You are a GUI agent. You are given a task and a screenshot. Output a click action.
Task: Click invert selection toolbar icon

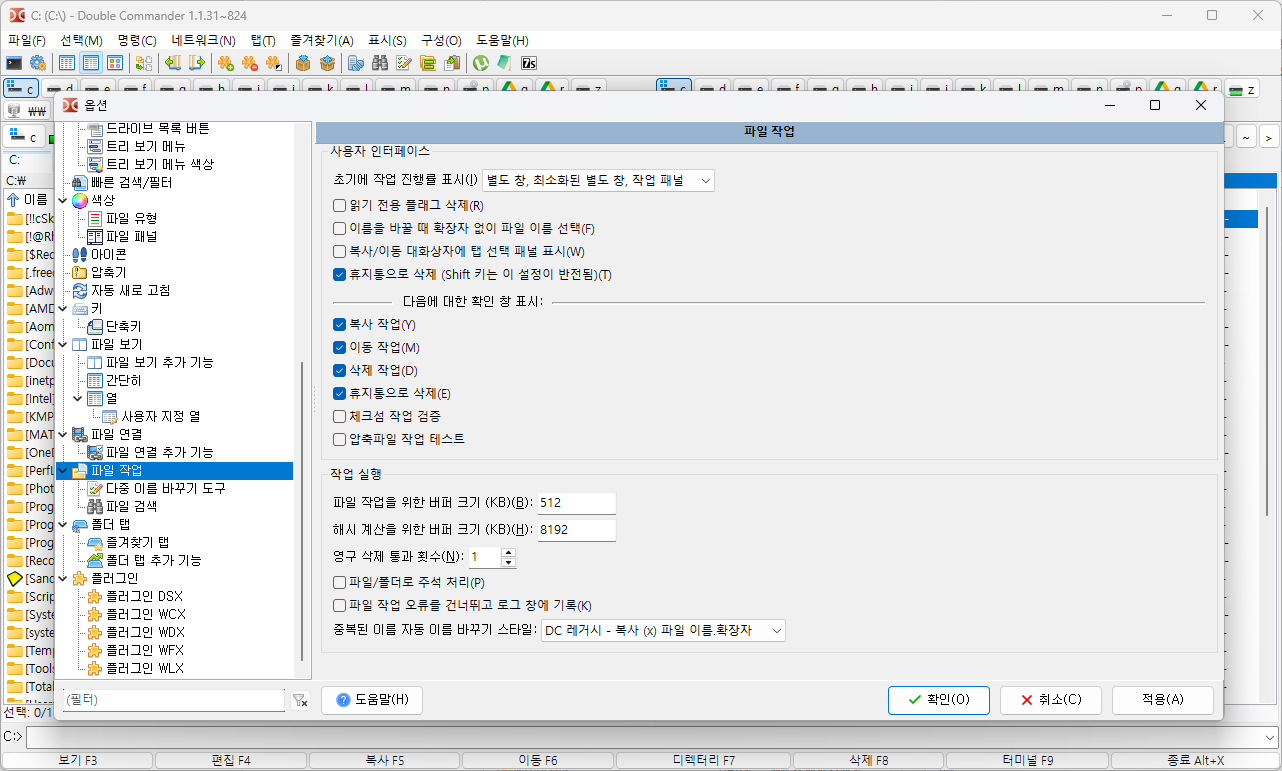point(274,63)
